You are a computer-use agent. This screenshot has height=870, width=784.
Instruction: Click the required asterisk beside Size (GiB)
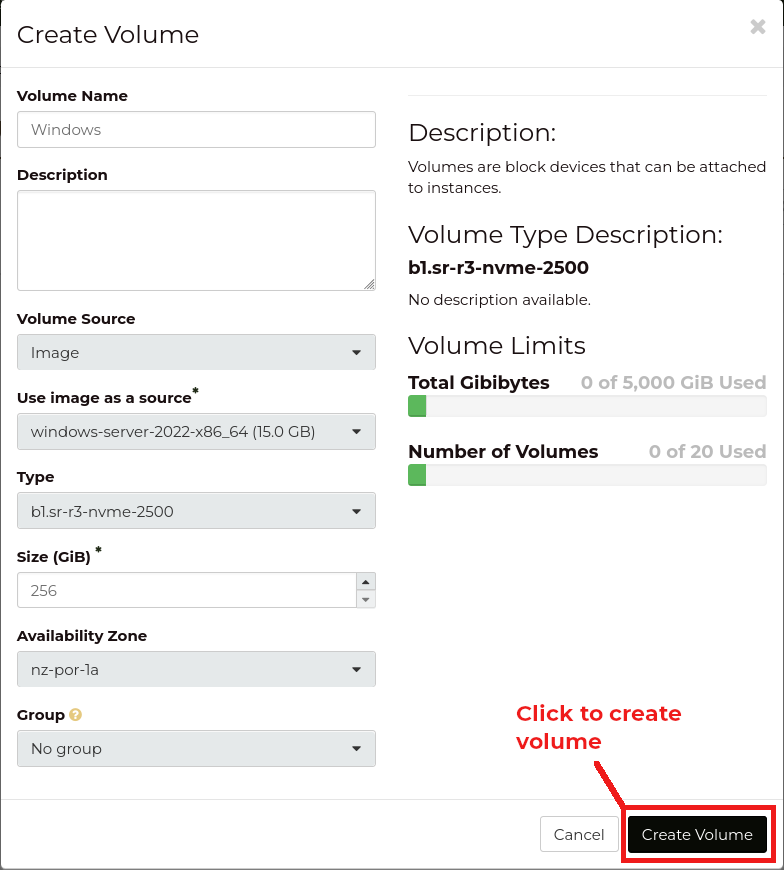tap(98, 551)
